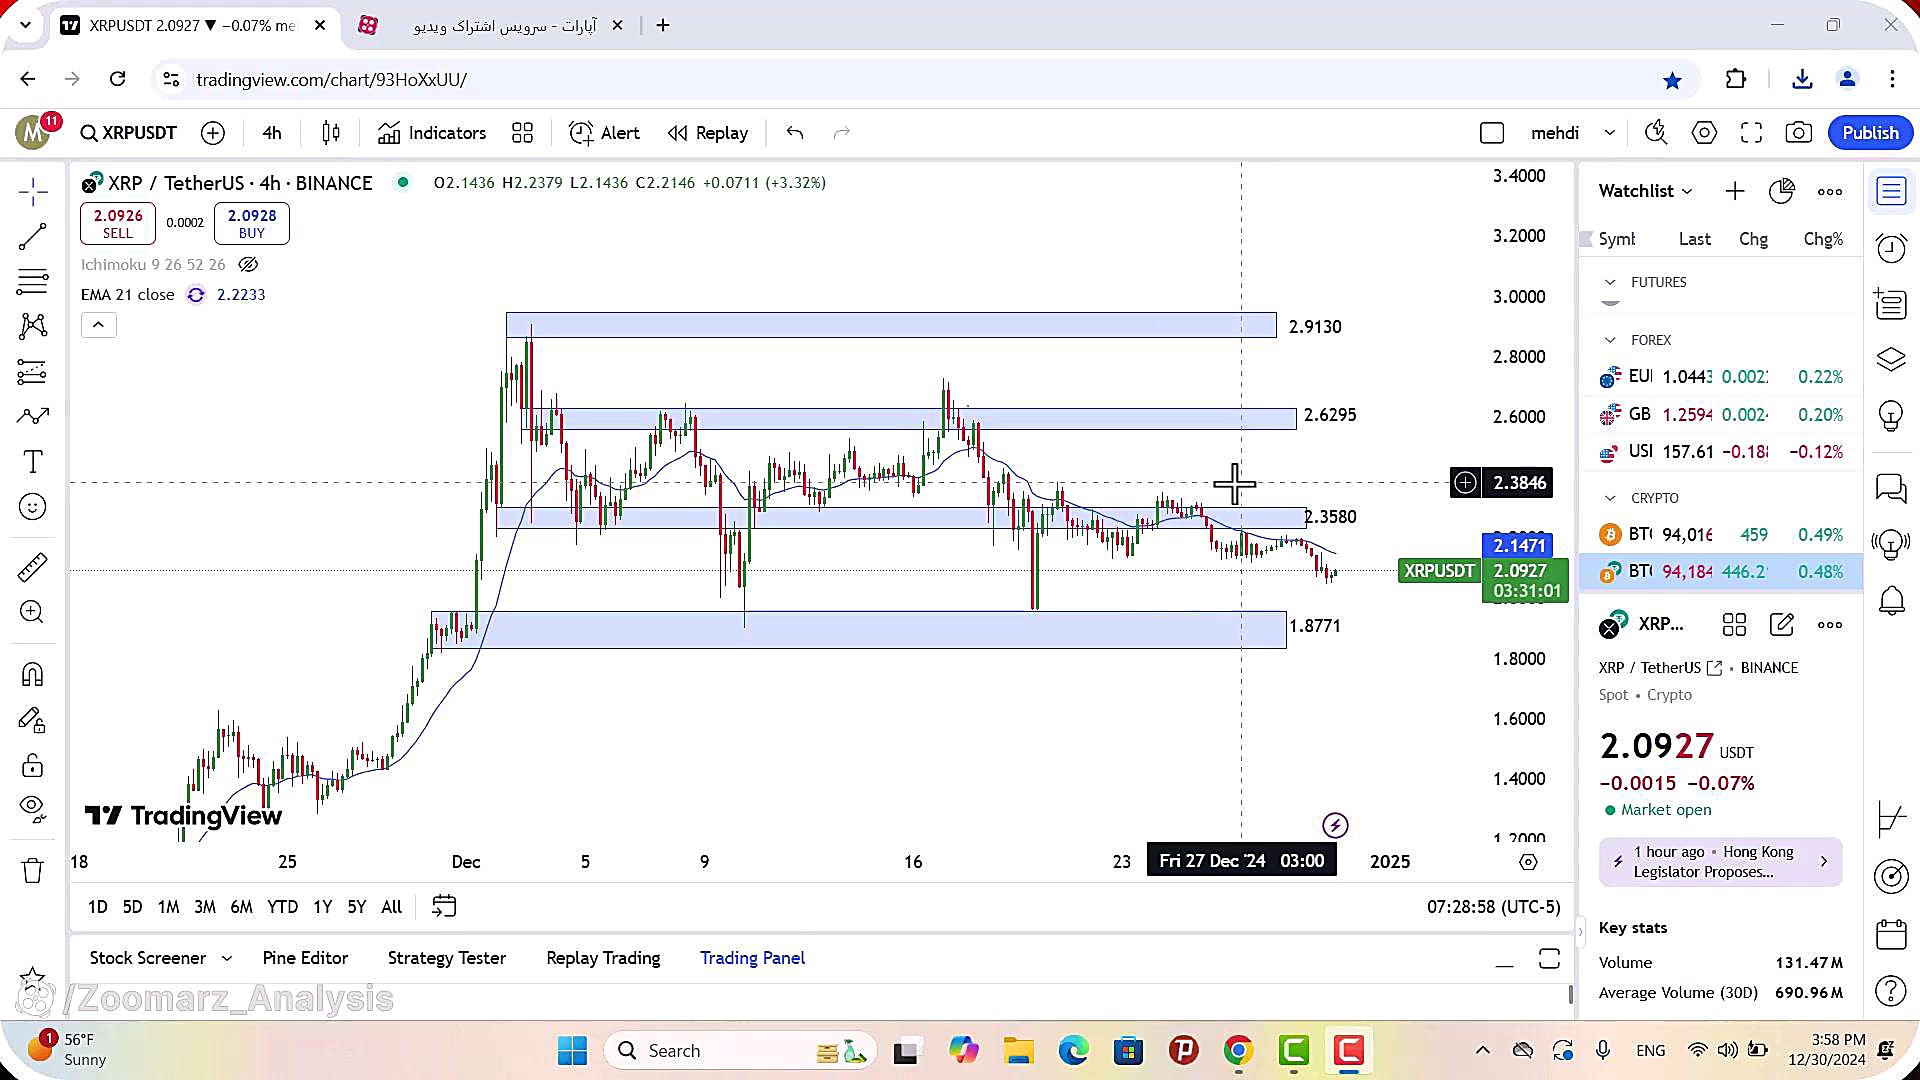Collapse the CRYPTO watchlist section
This screenshot has height=1080, width=1920.
(x=1610, y=498)
